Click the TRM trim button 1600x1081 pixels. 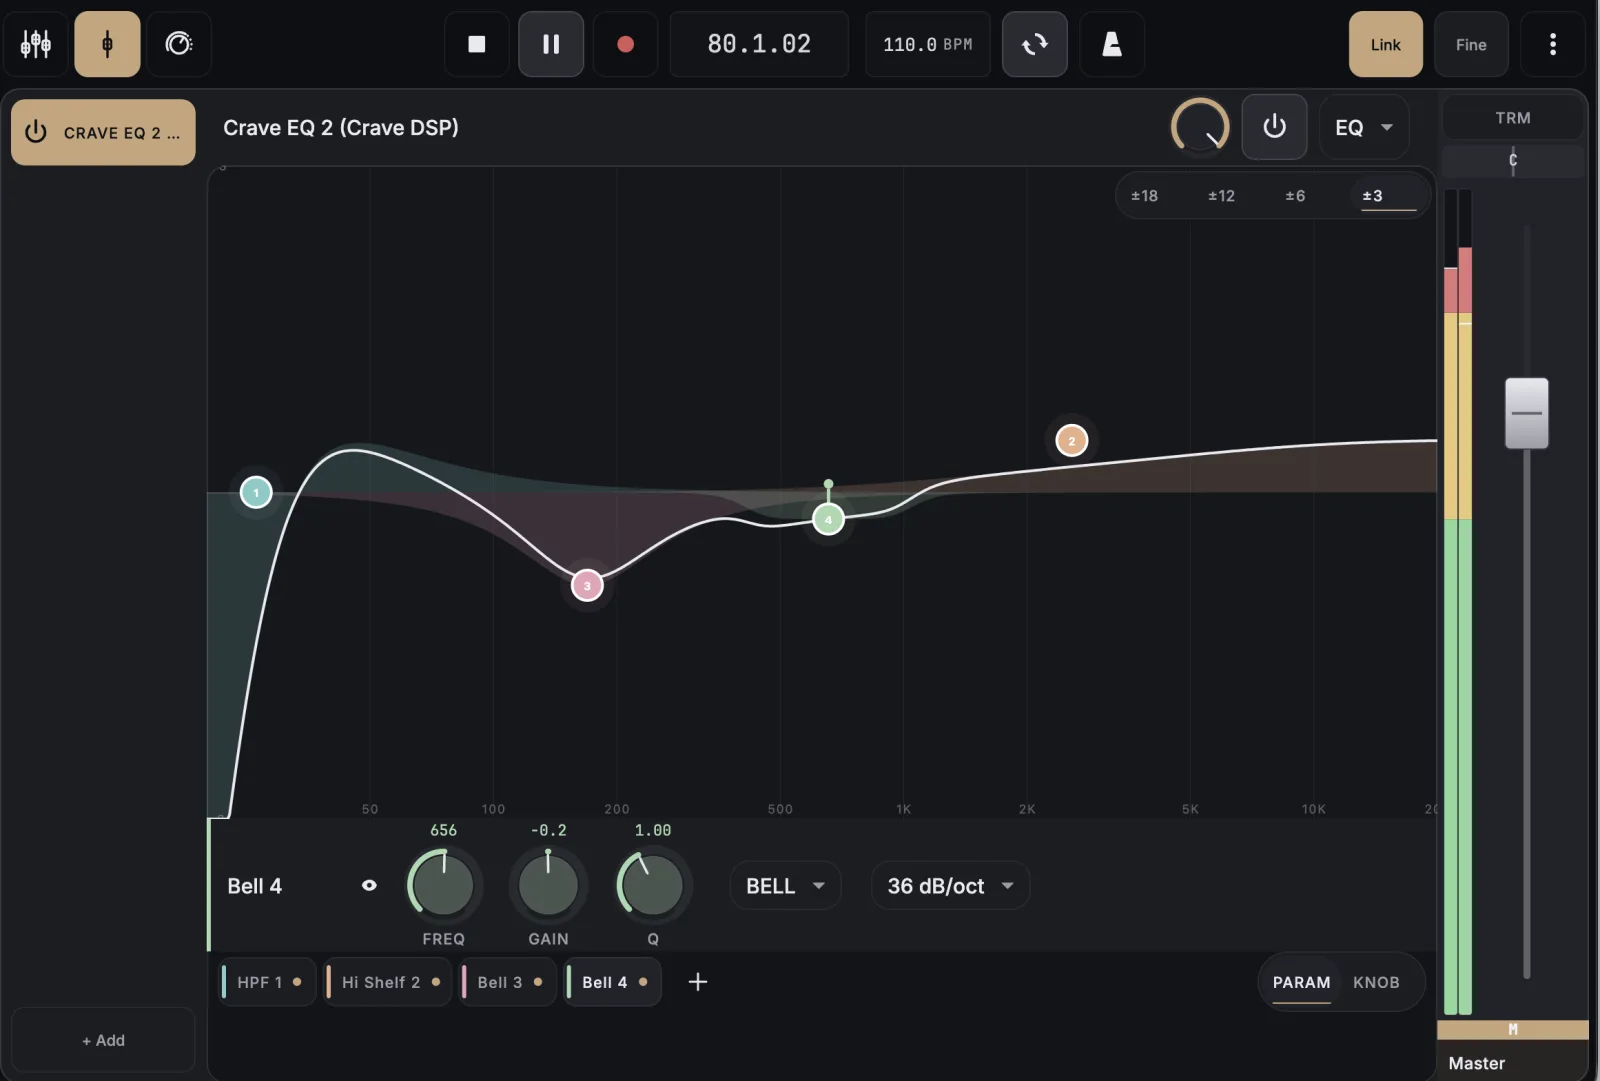(x=1513, y=118)
